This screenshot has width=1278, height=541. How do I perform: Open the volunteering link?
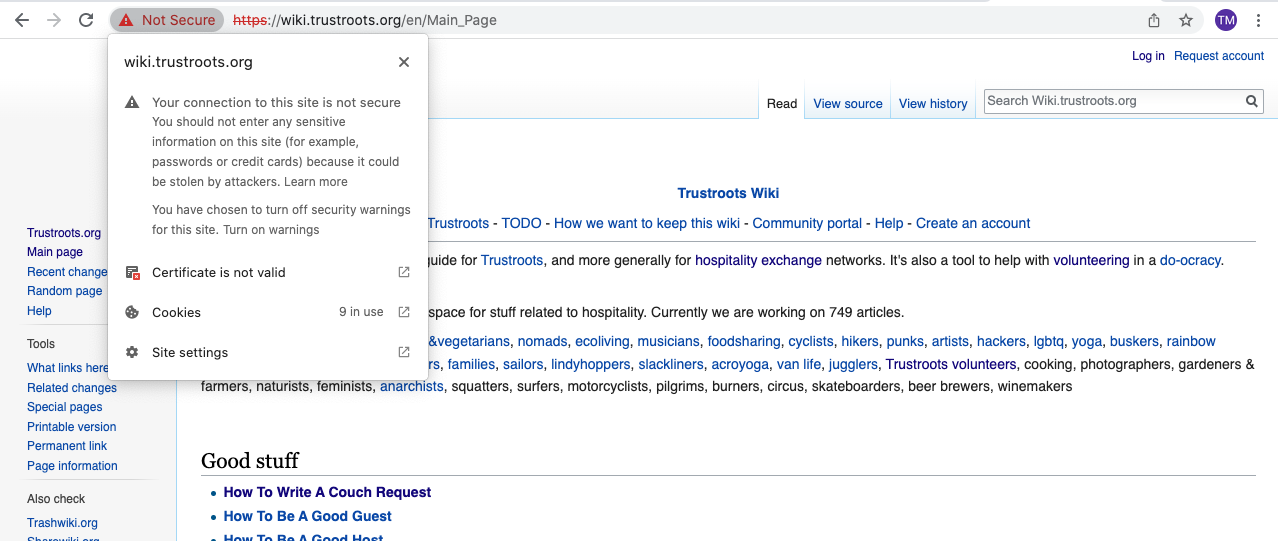(1091, 260)
